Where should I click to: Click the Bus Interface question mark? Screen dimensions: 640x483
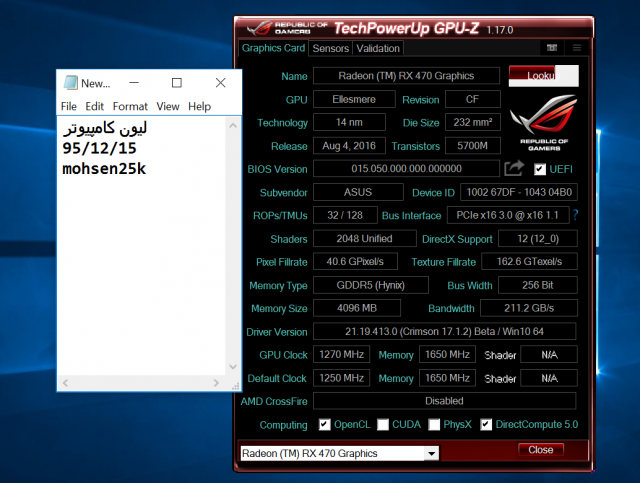(x=575, y=215)
